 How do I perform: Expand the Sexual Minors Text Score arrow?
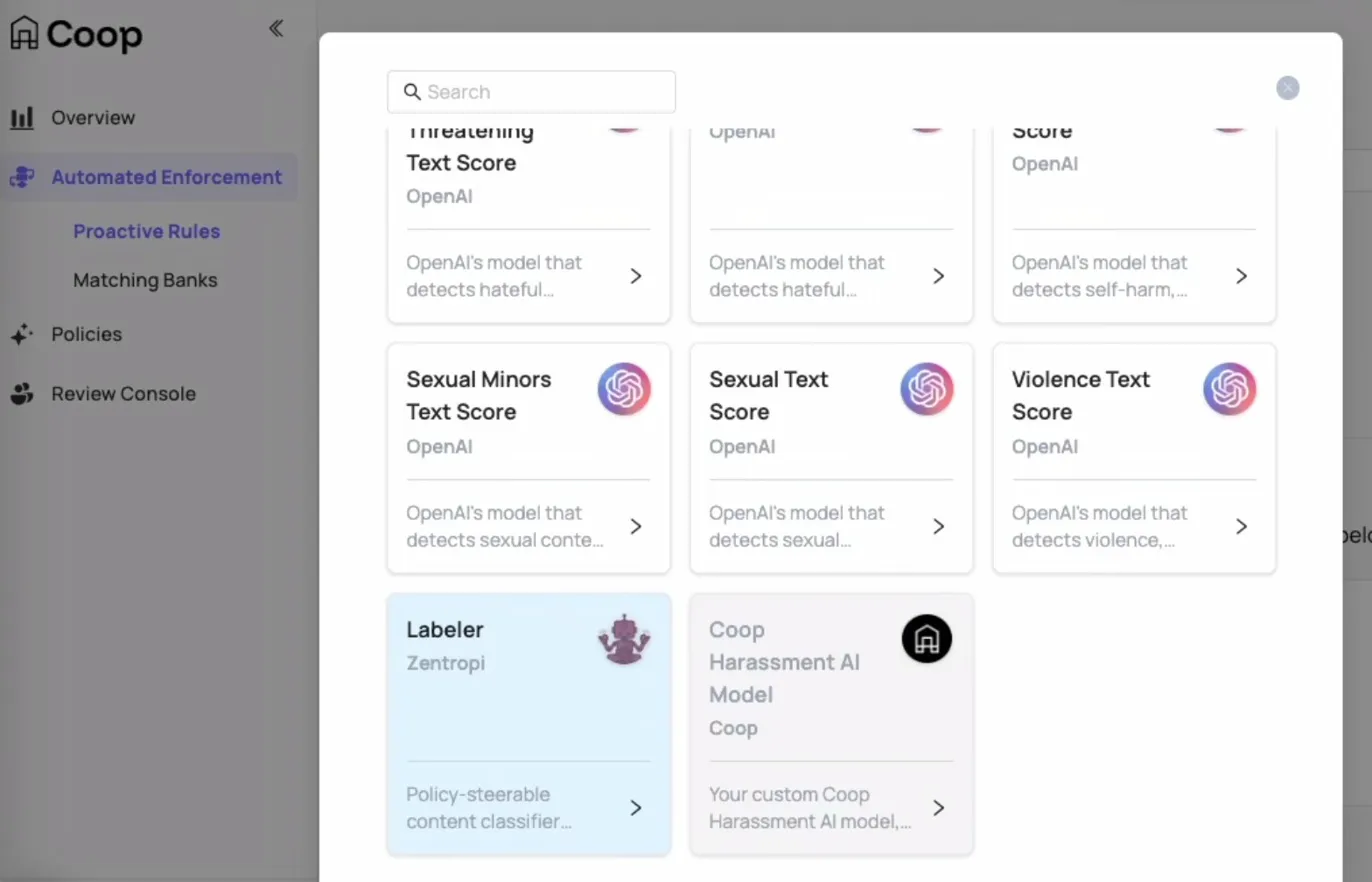tap(636, 526)
